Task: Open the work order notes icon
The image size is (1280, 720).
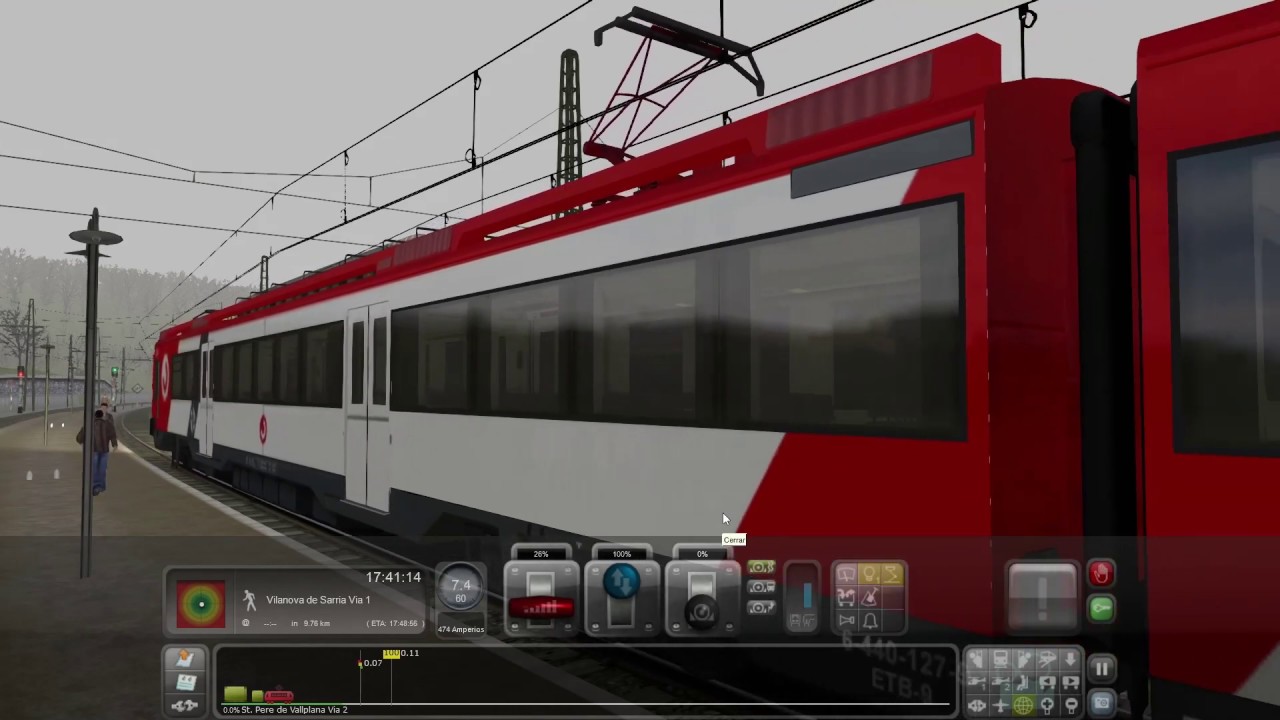Action: (x=185, y=682)
